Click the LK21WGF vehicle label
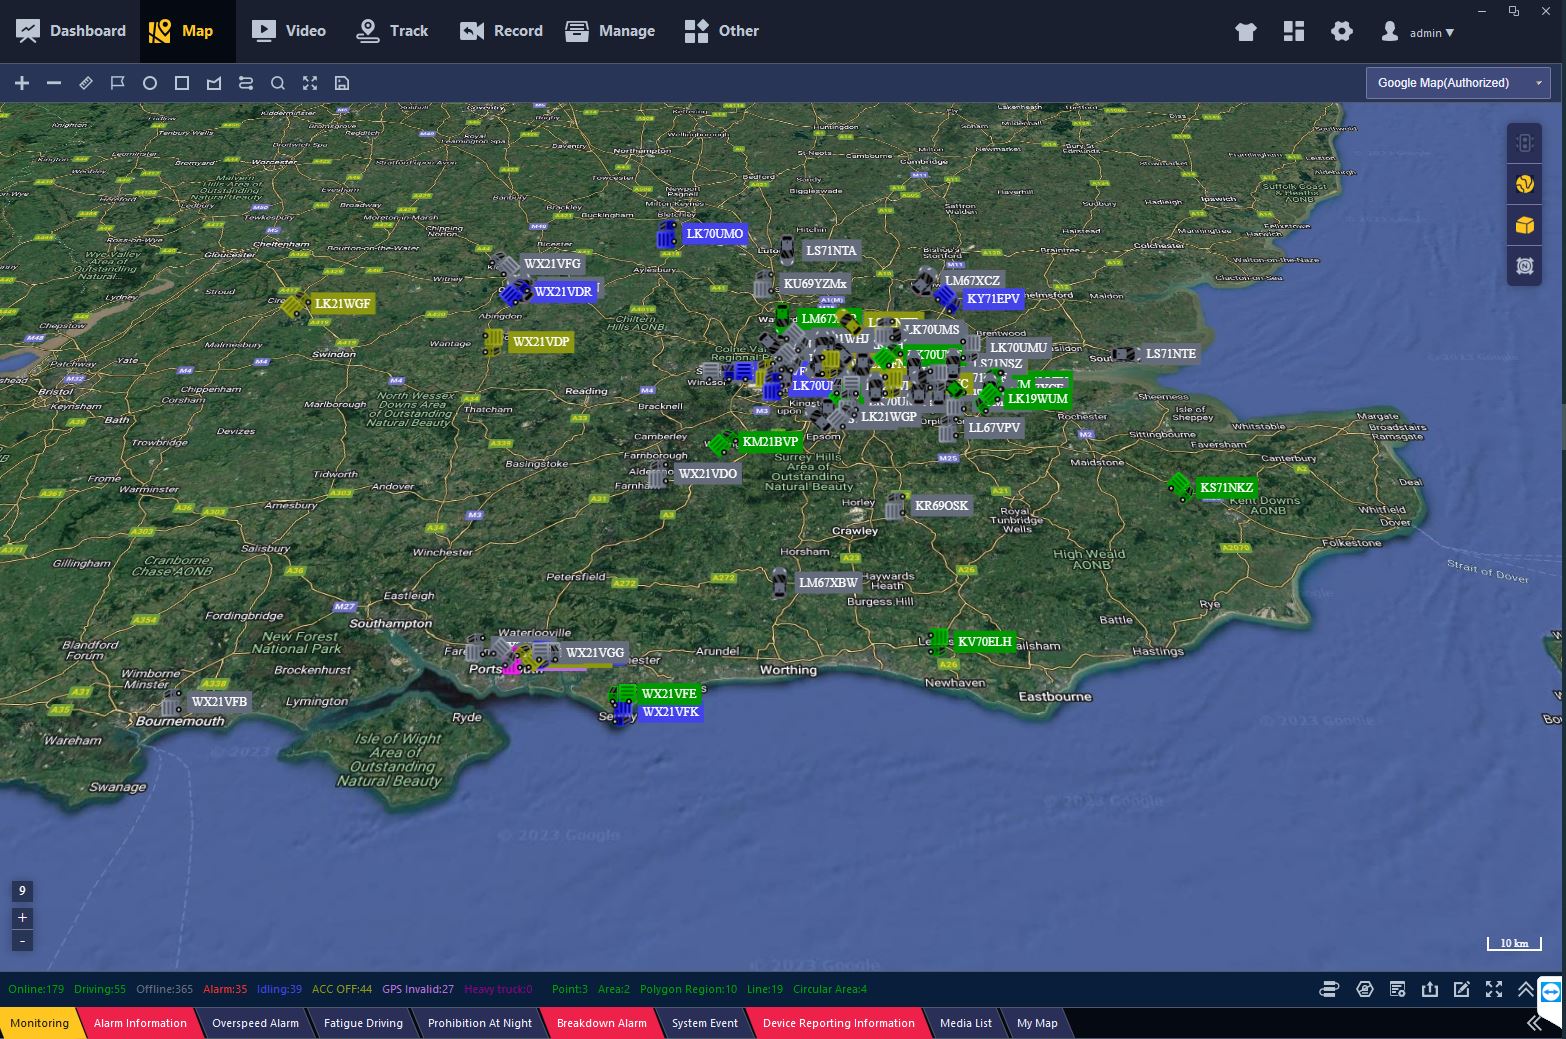The image size is (1566, 1039). click(342, 304)
